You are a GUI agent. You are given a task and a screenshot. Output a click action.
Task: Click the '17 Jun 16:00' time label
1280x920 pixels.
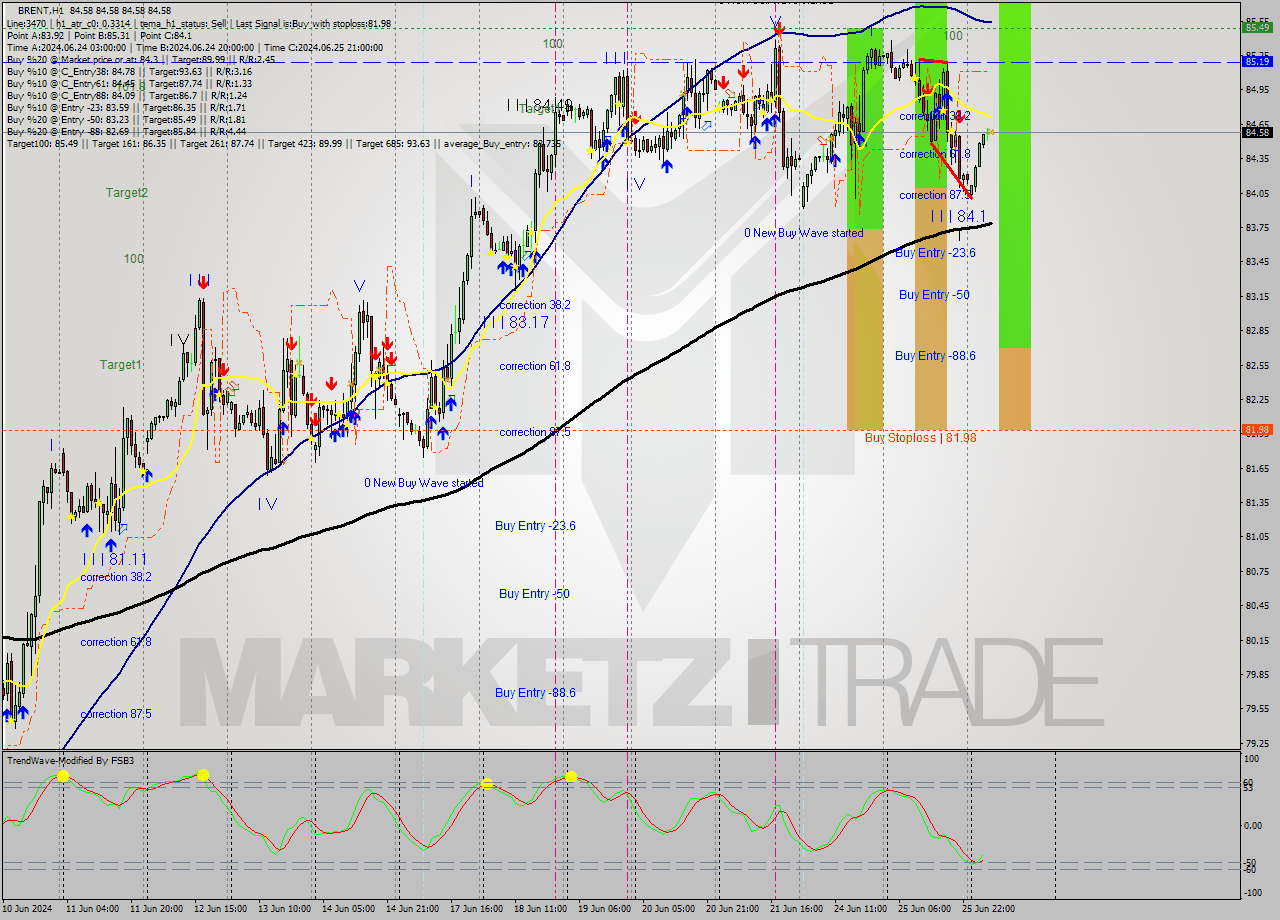(x=478, y=908)
